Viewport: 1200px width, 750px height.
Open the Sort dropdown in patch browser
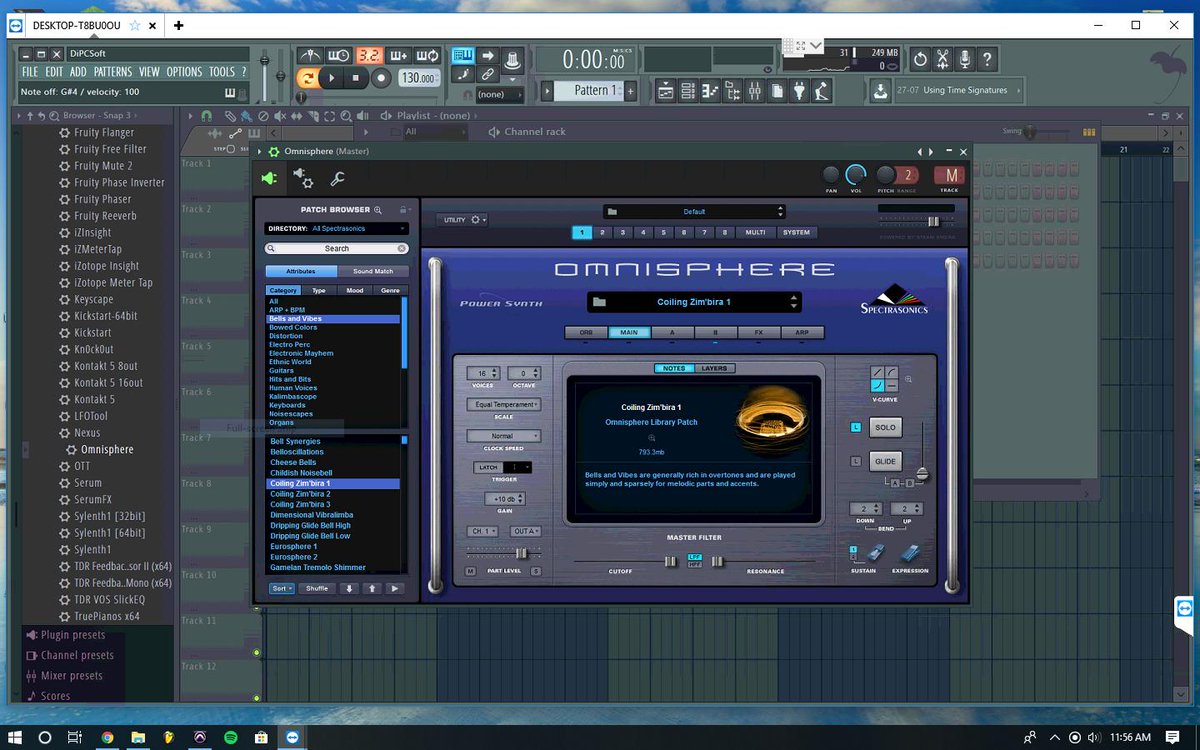tap(282, 588)
